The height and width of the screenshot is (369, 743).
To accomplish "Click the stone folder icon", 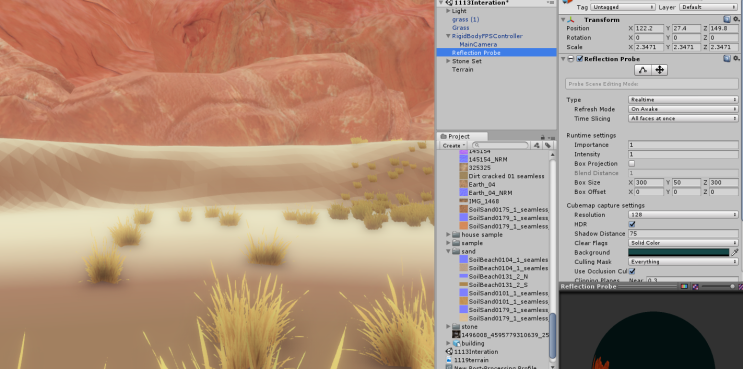I will click(x=456, y=327).
